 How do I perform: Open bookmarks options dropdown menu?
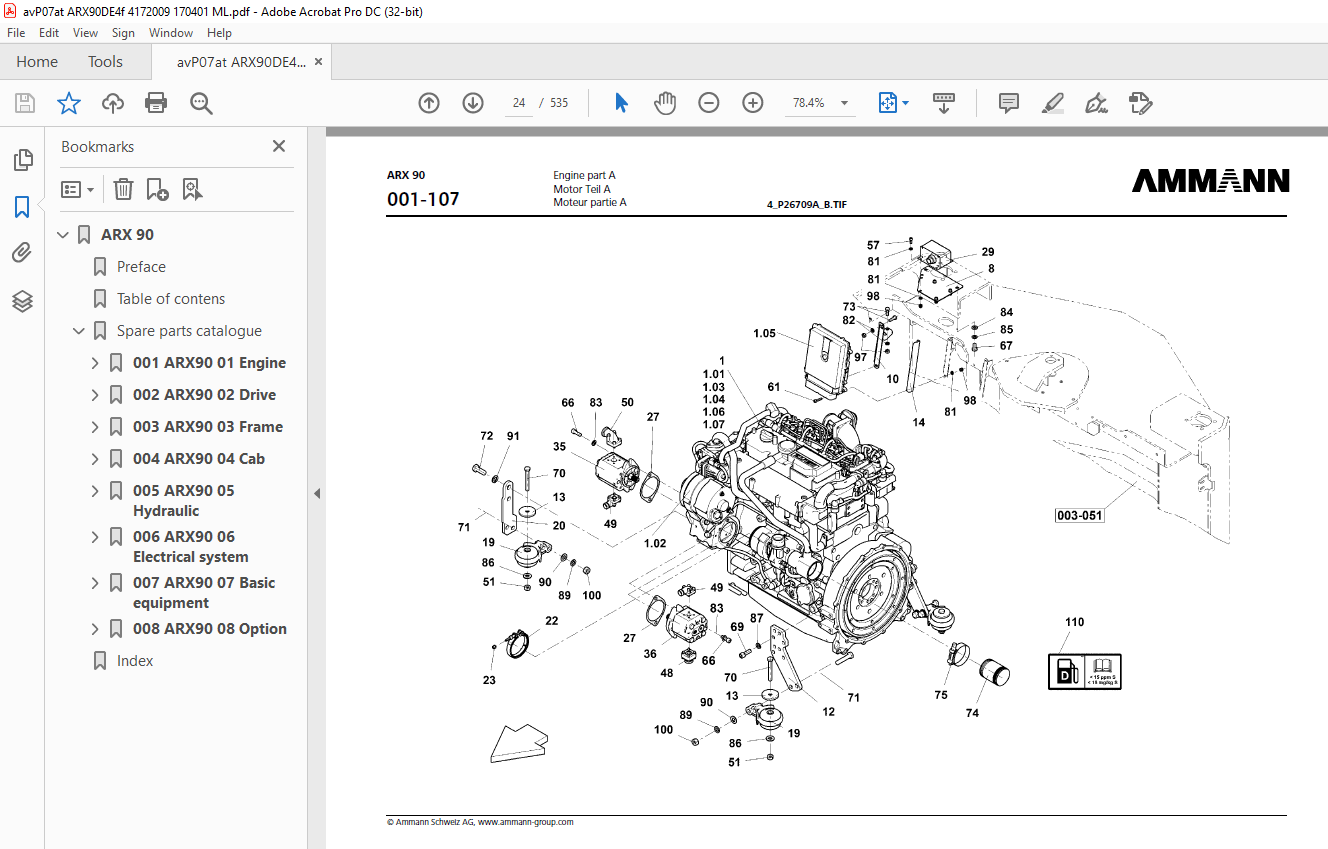(78, 189)
